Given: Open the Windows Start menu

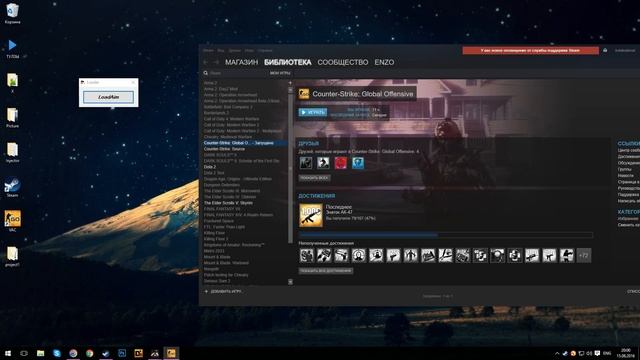Looking at the screenshot, I should pyautogui.click(x=8, y=353).
